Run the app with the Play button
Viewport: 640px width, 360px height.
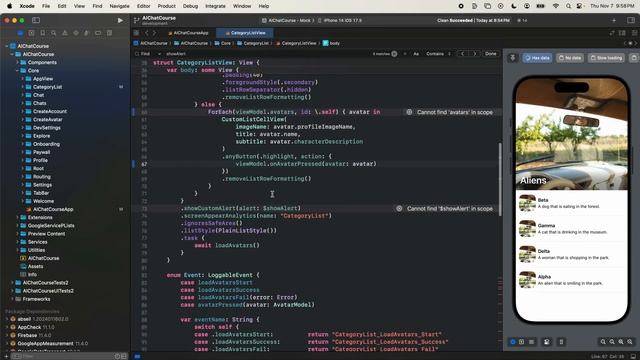[x=120, y=20]
